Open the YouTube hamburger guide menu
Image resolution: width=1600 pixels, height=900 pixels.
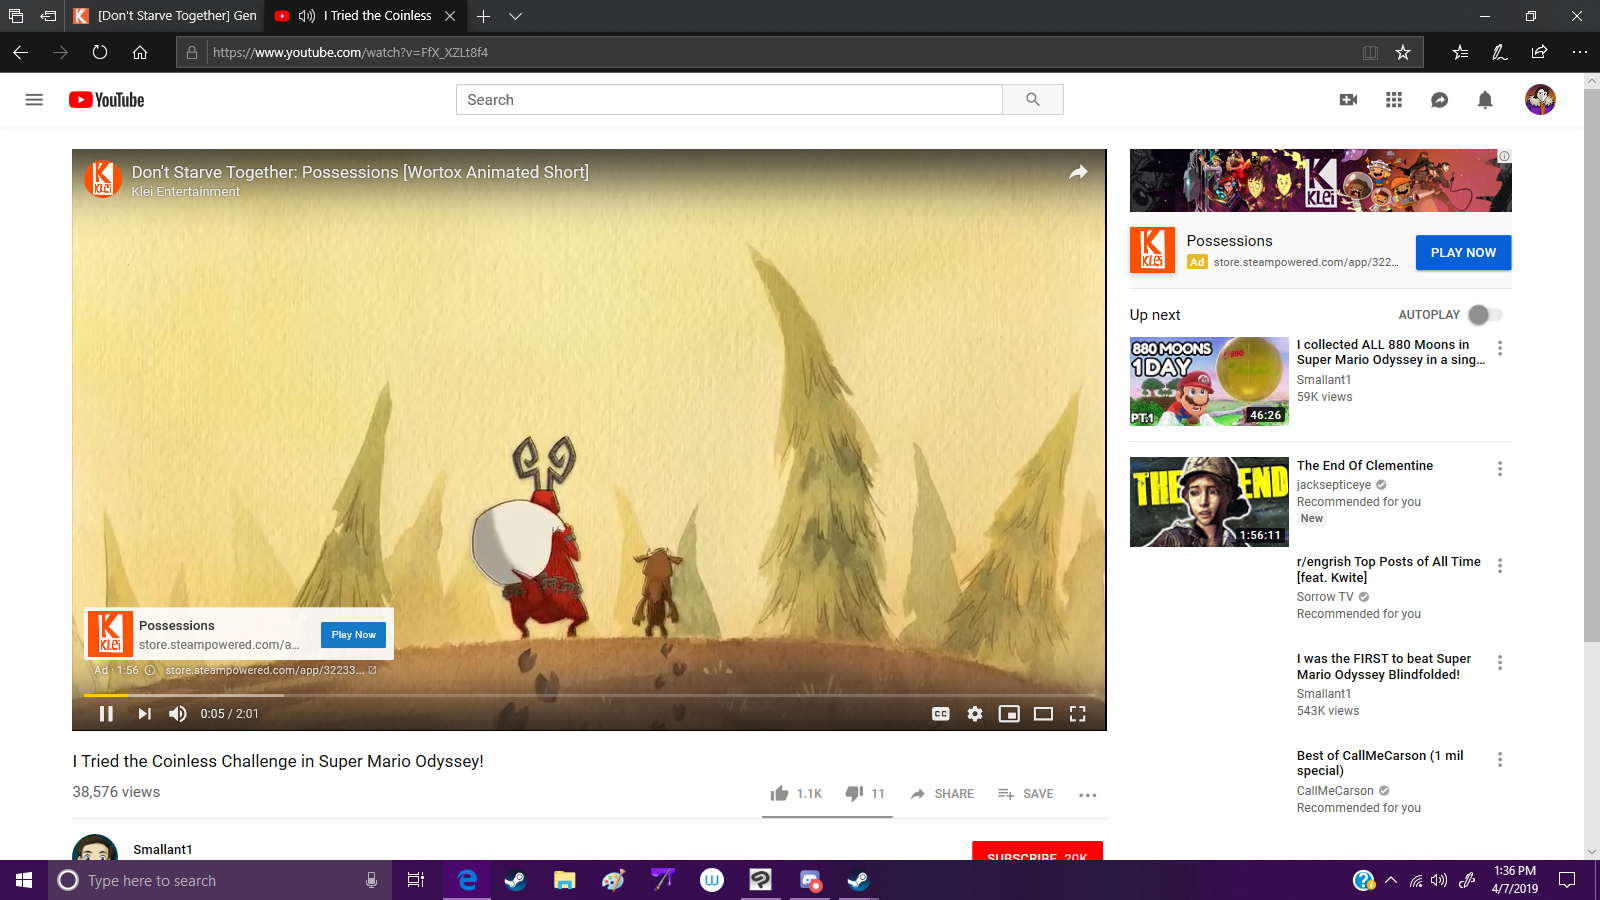point(34,100)
